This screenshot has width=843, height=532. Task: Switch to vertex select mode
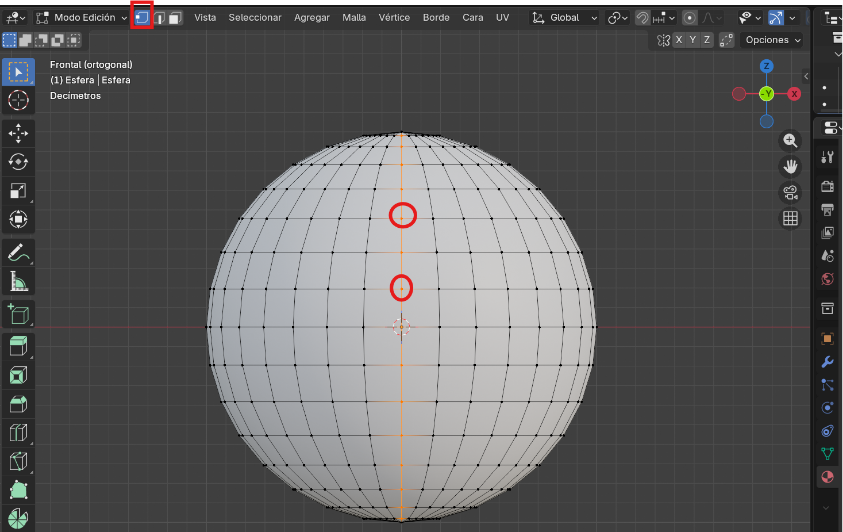click(x=142, y=18)
